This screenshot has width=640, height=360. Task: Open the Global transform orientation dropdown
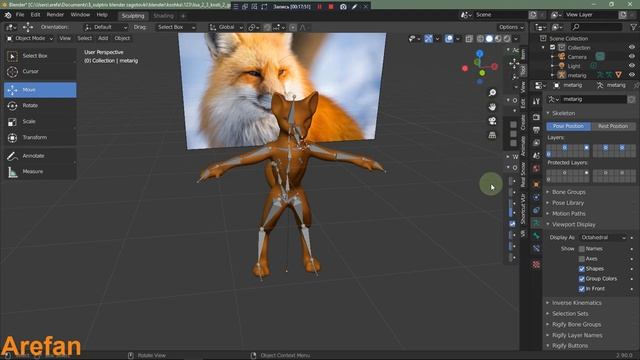(x=226, y=27)
